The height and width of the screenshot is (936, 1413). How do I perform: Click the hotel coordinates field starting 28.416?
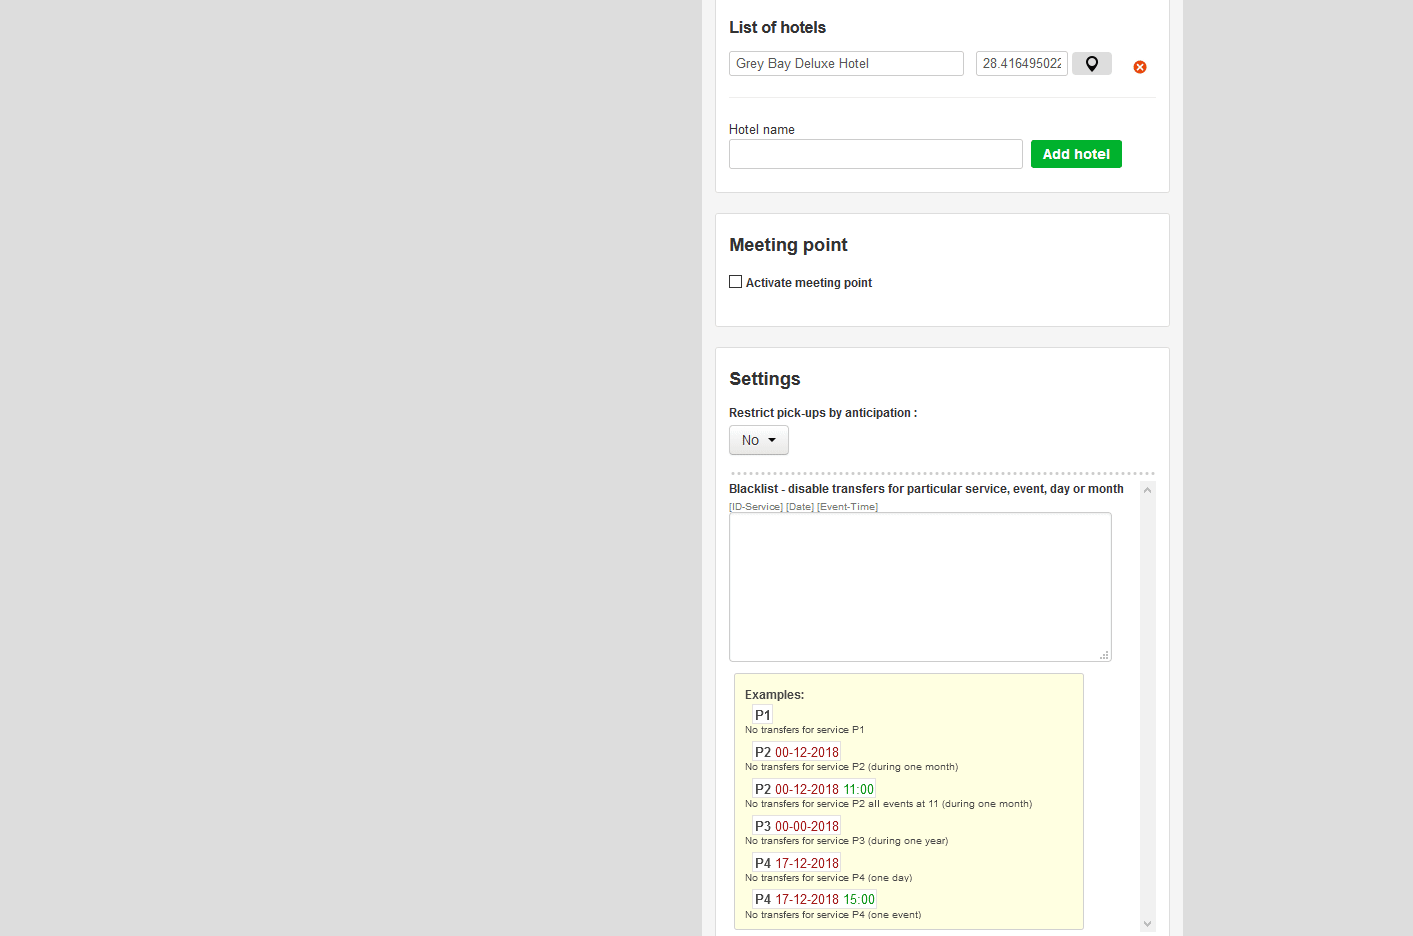(1021, 64)
